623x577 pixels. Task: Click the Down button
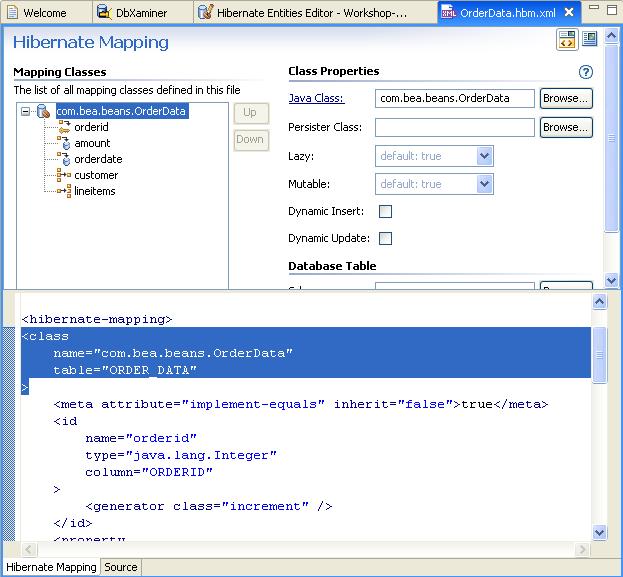251,140
